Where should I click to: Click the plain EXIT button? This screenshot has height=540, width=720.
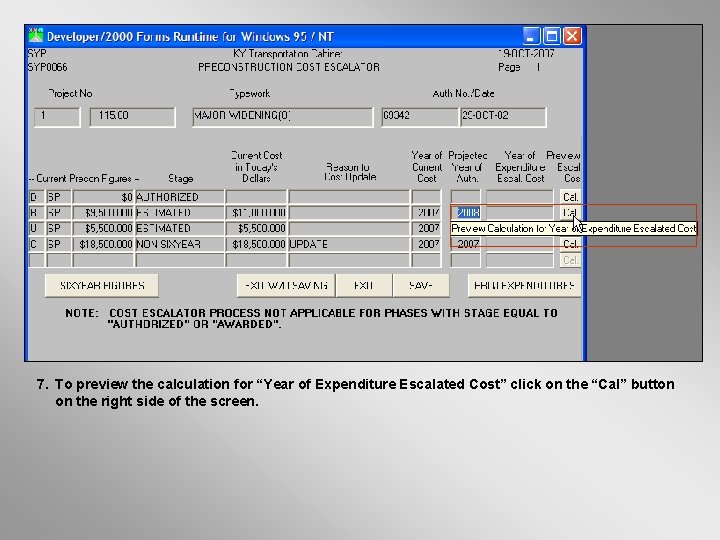pos(364,286)
